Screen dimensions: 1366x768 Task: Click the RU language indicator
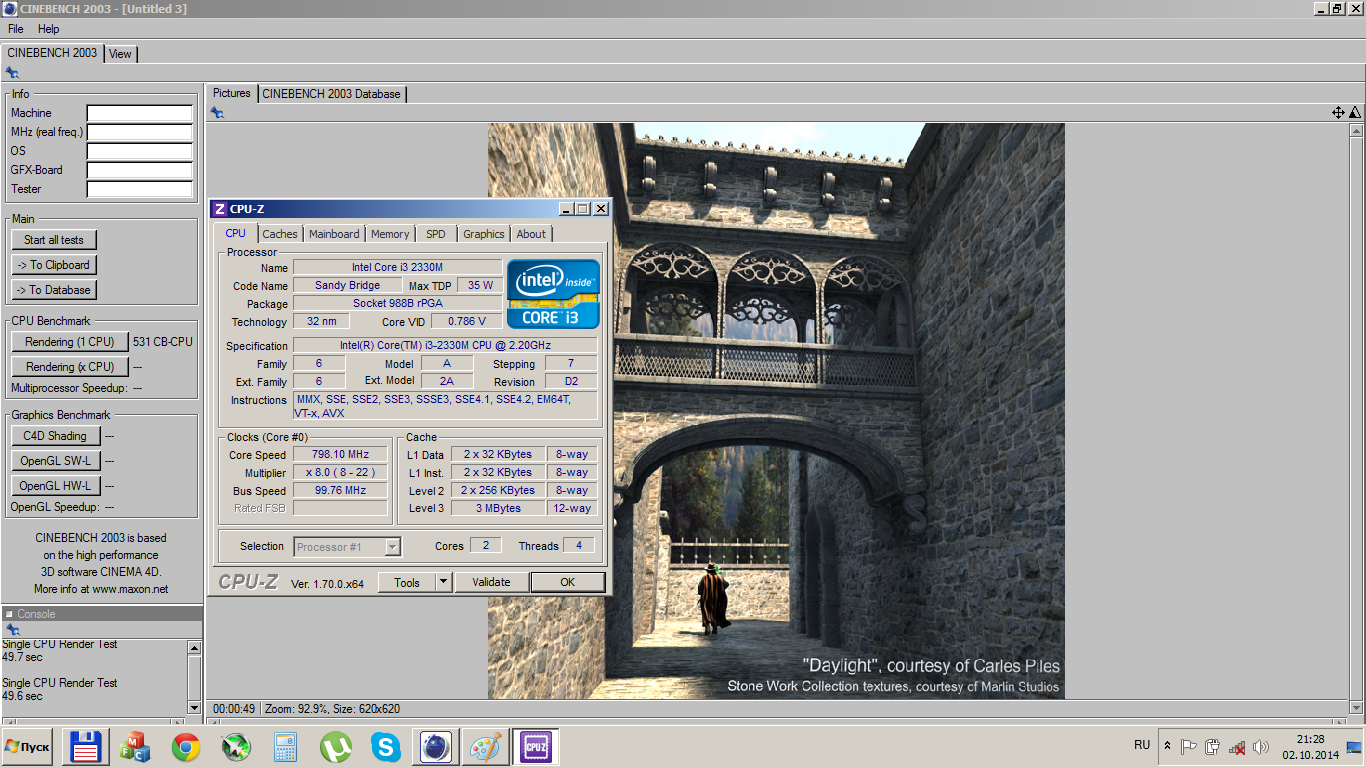[x=1142, y=745]
